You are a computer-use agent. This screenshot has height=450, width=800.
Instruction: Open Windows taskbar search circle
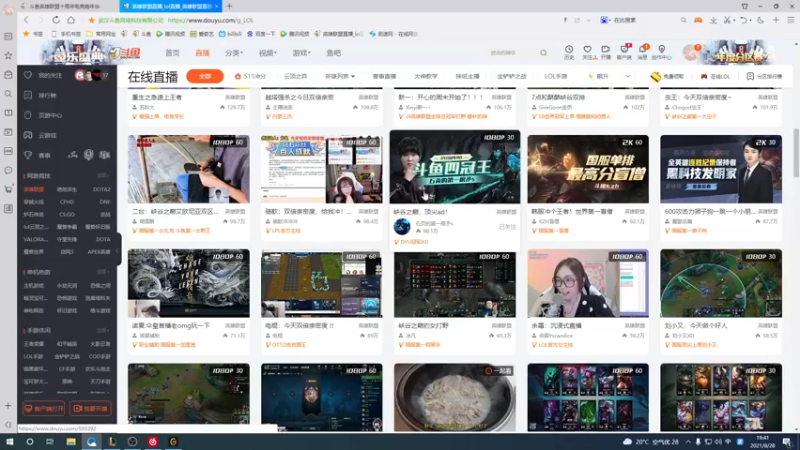pos(30,442)
